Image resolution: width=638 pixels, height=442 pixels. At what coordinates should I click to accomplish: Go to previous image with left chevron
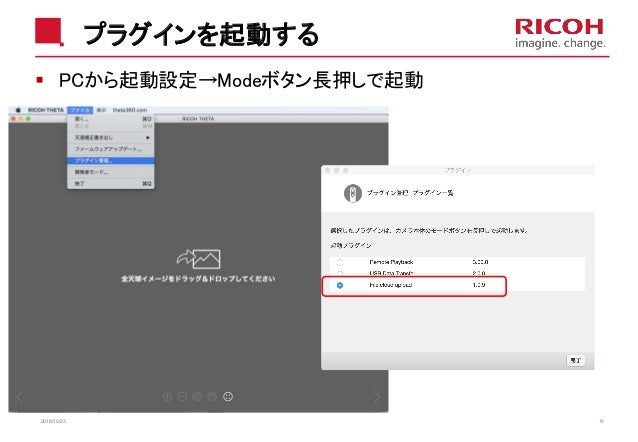tap(20, 396)
